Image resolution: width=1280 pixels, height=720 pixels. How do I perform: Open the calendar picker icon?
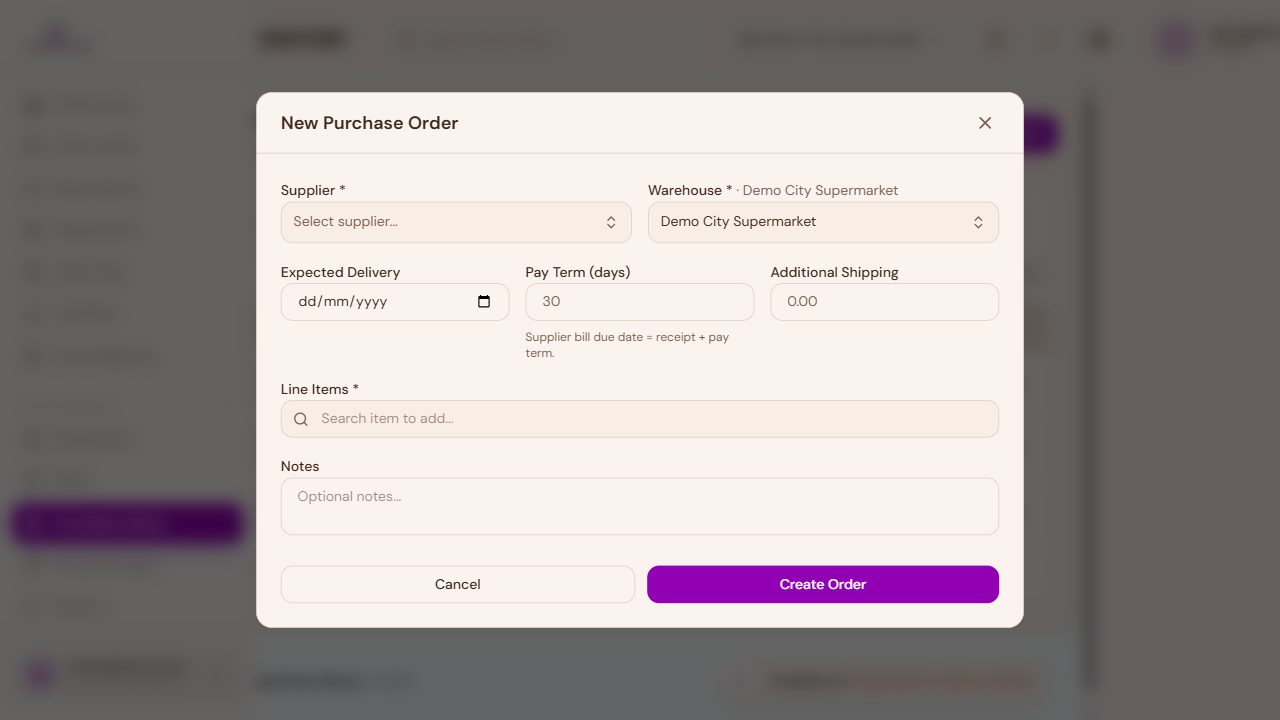484,302
